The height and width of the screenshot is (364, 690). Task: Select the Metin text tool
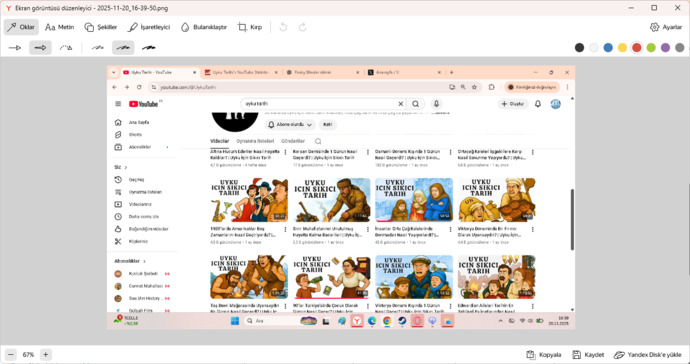(x=59, y=27)
